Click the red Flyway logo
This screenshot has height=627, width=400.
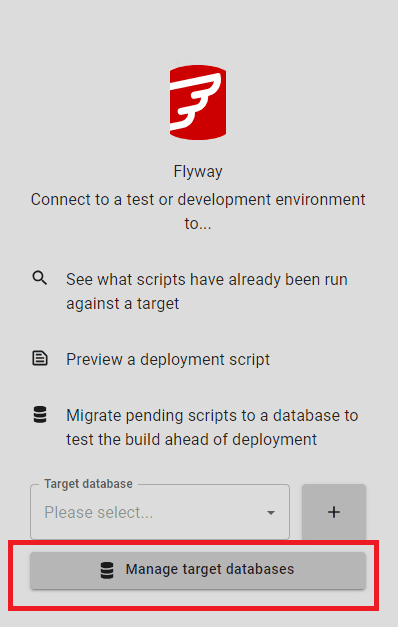[198, 102]
